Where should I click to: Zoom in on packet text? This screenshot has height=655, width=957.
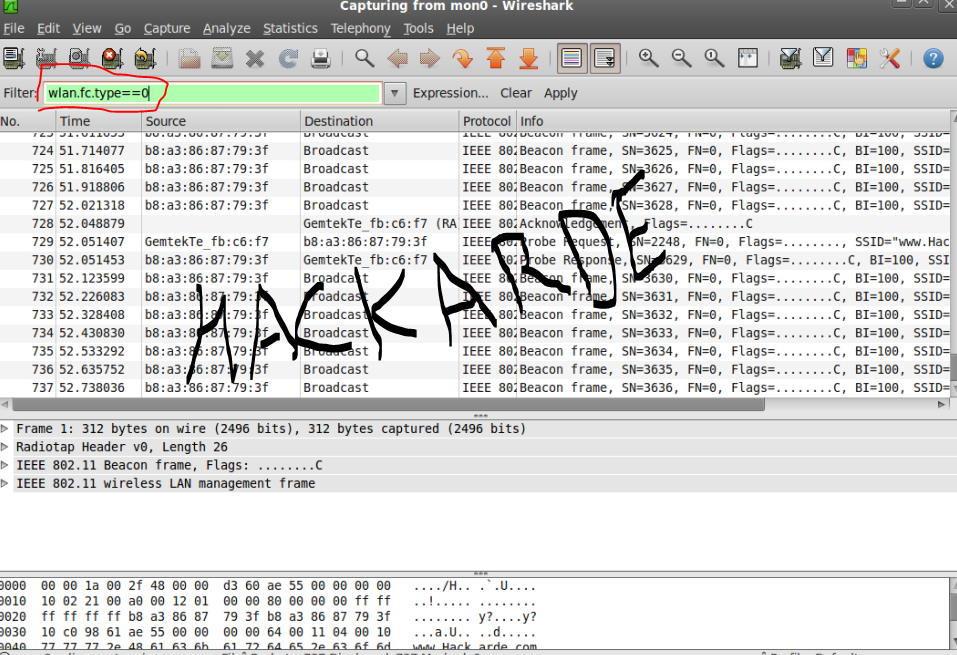pos(648,58)
